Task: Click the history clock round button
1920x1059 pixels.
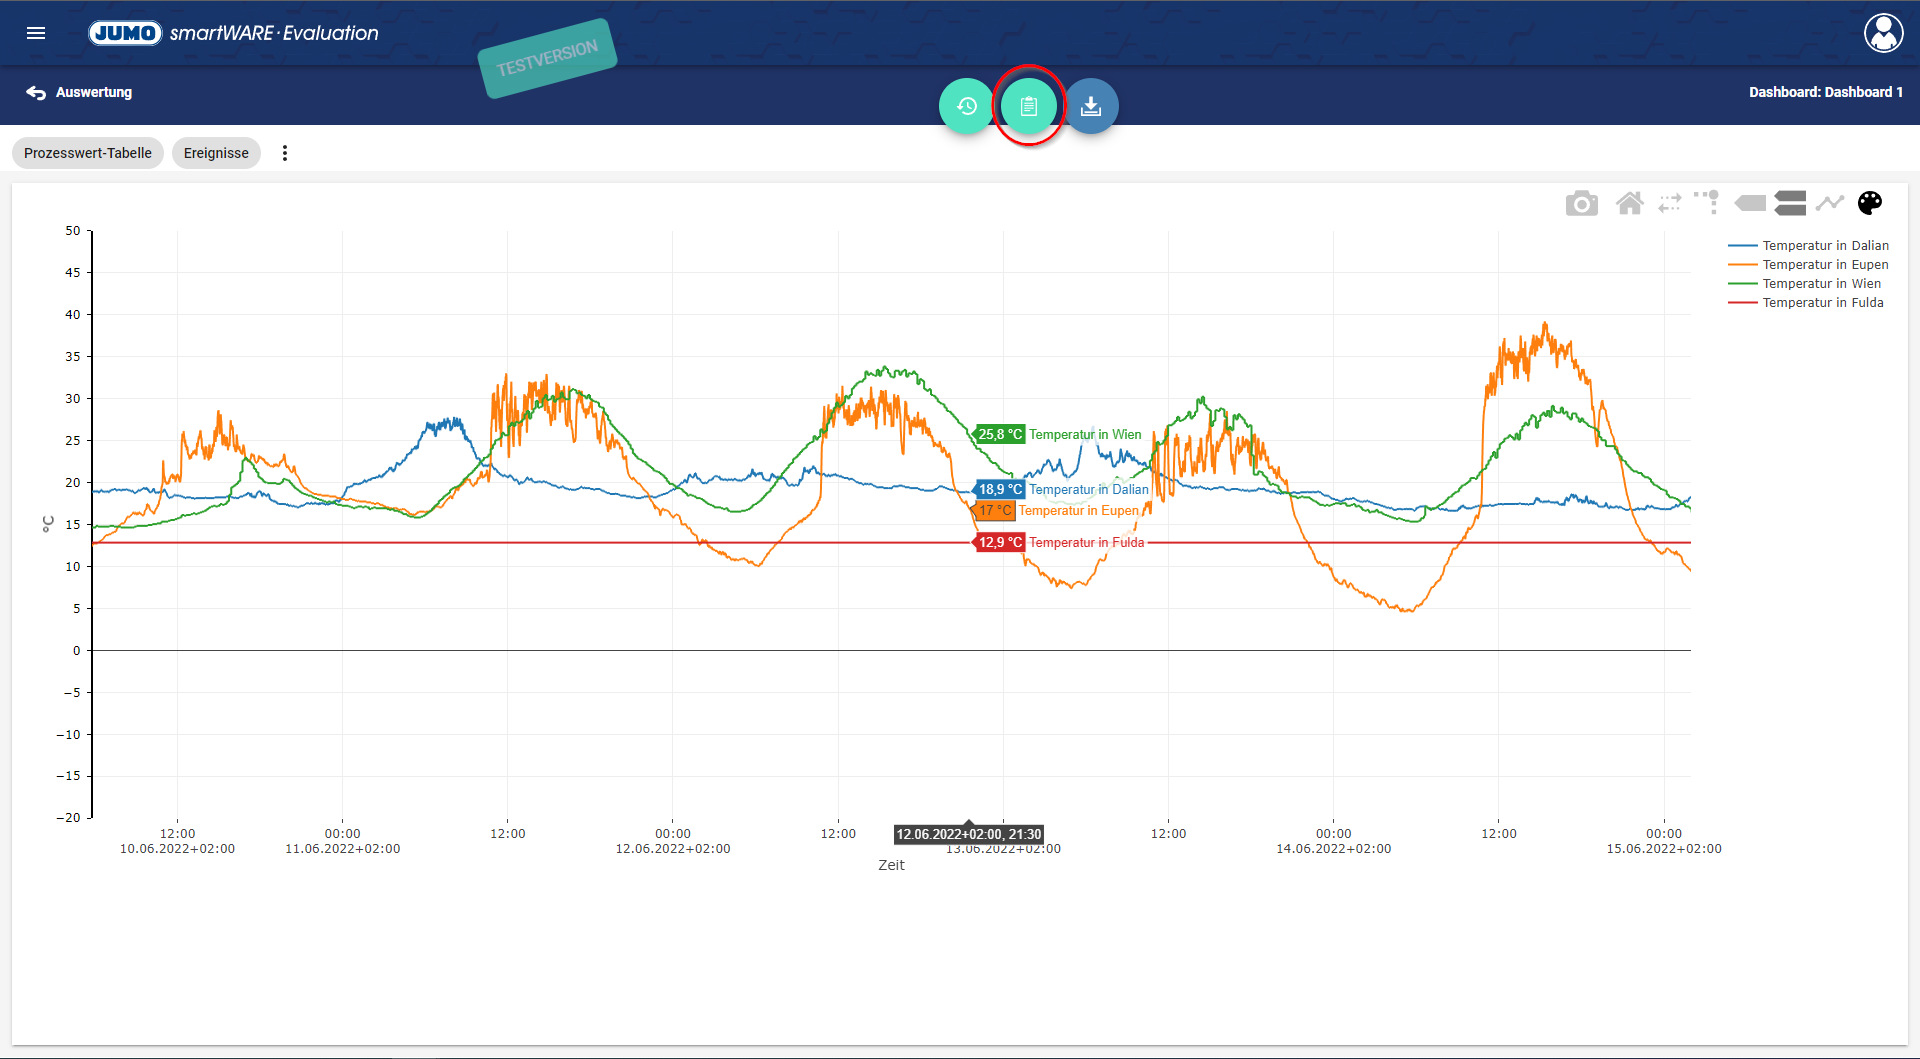Action: coord(966,106)
